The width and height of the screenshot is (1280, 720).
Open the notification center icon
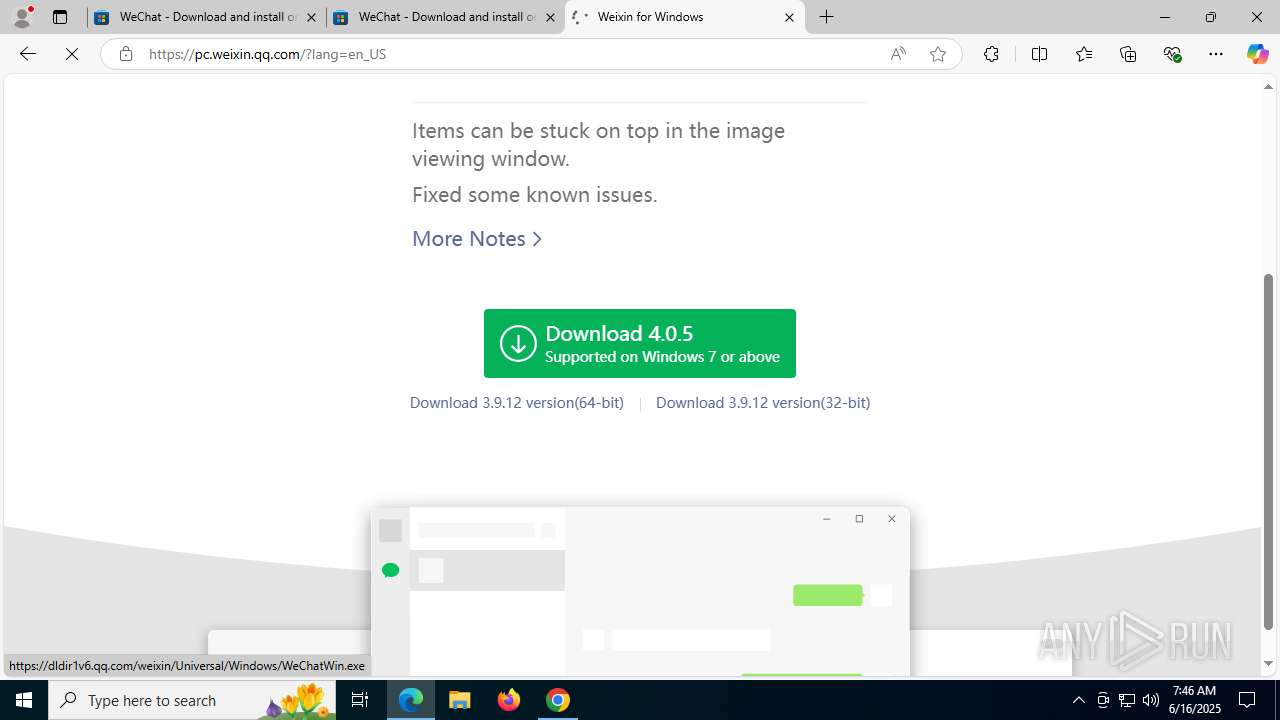click(x=1247, y=700)
